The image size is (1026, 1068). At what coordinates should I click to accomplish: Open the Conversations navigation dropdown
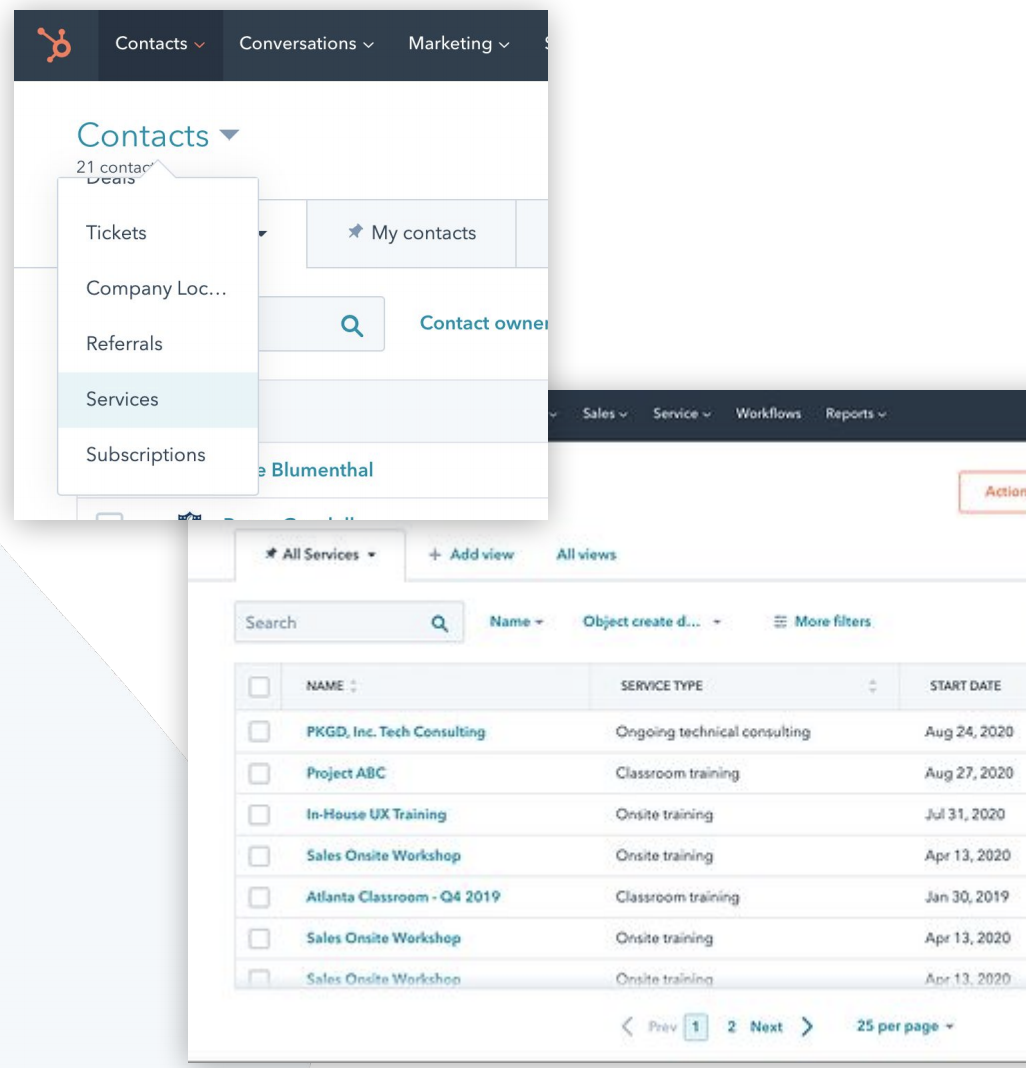click(x=306, y=44)
